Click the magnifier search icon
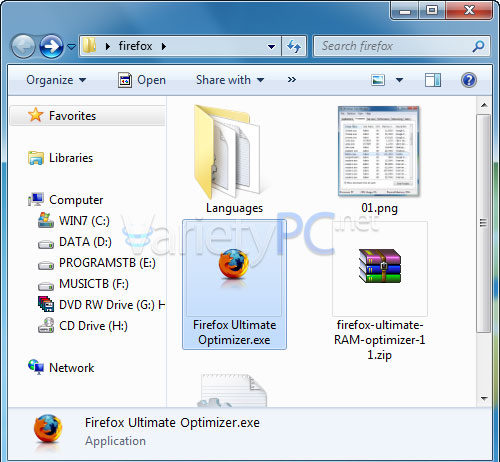Image resolution: width=500 pixels, height=462 pixels. pos(478,46)
